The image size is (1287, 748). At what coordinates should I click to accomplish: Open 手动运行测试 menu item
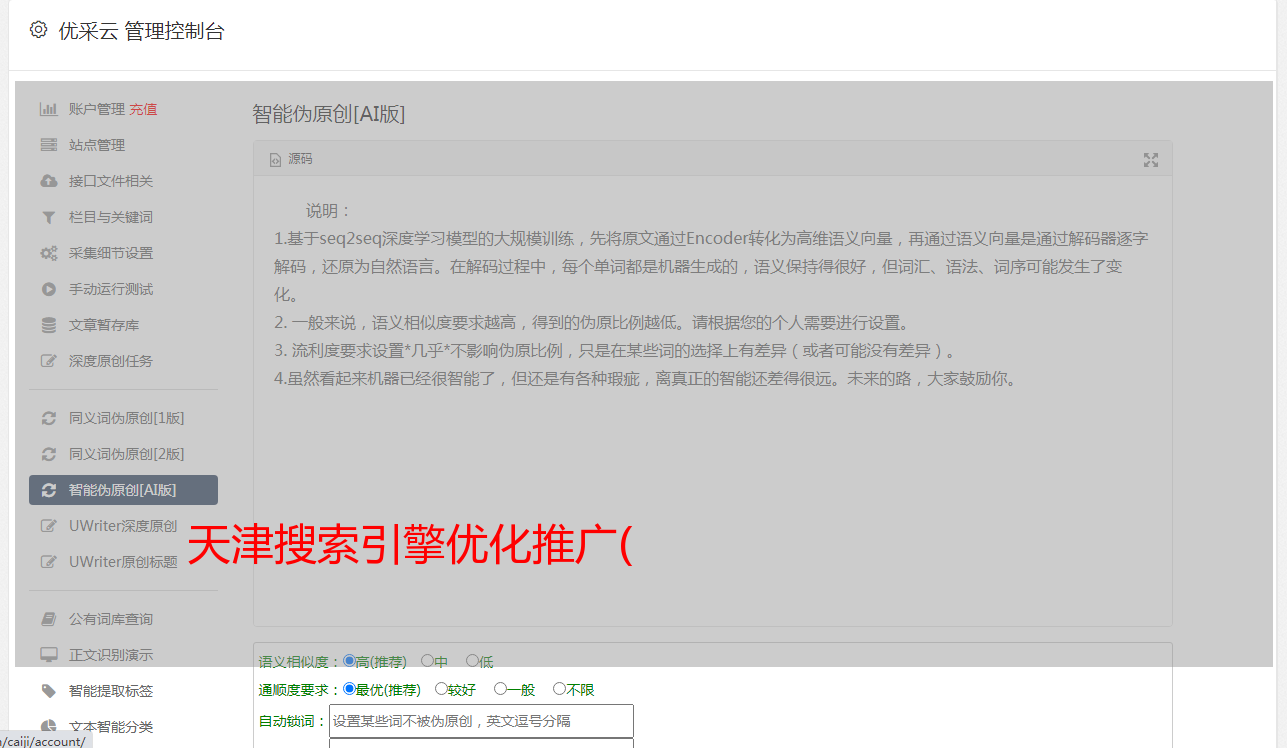click(x=111, y=289)
